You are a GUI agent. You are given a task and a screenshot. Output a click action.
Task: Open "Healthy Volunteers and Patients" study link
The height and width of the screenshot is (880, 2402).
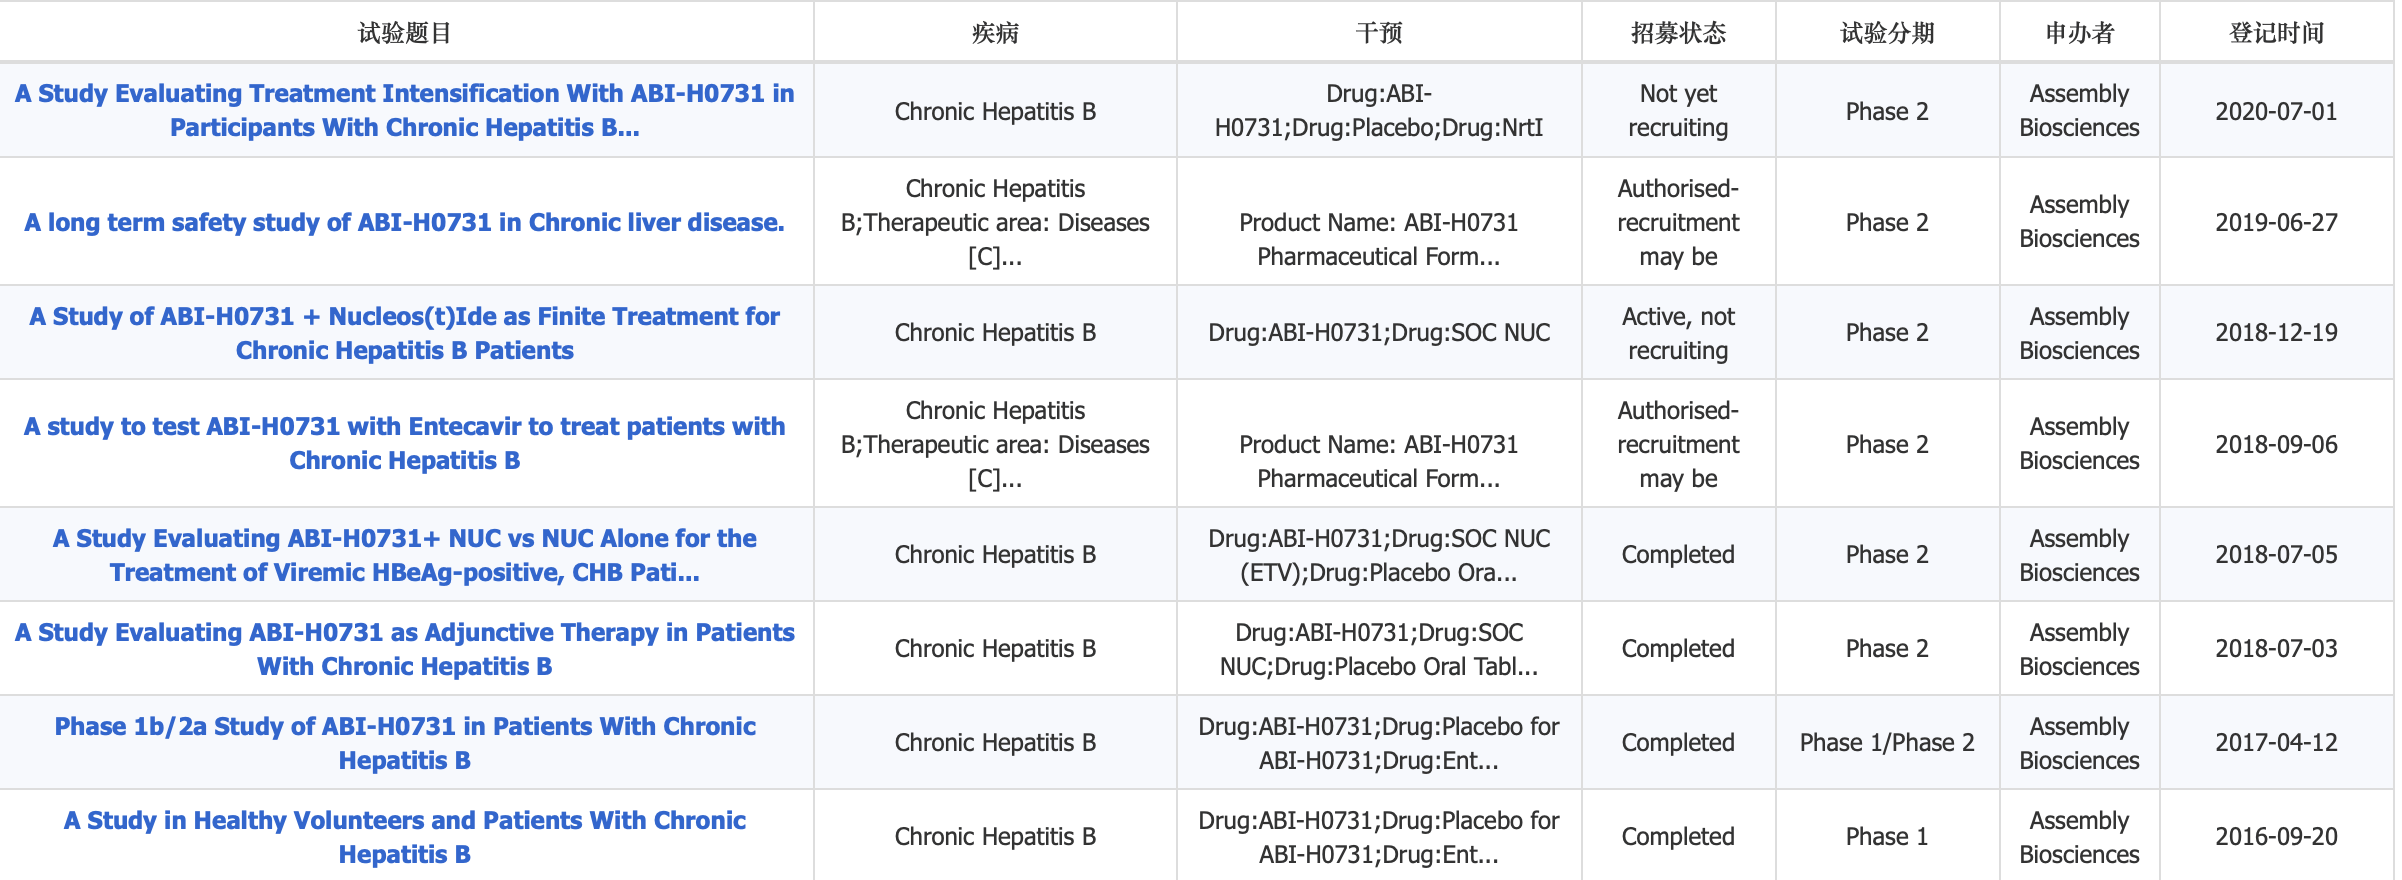tap(405, 837)
